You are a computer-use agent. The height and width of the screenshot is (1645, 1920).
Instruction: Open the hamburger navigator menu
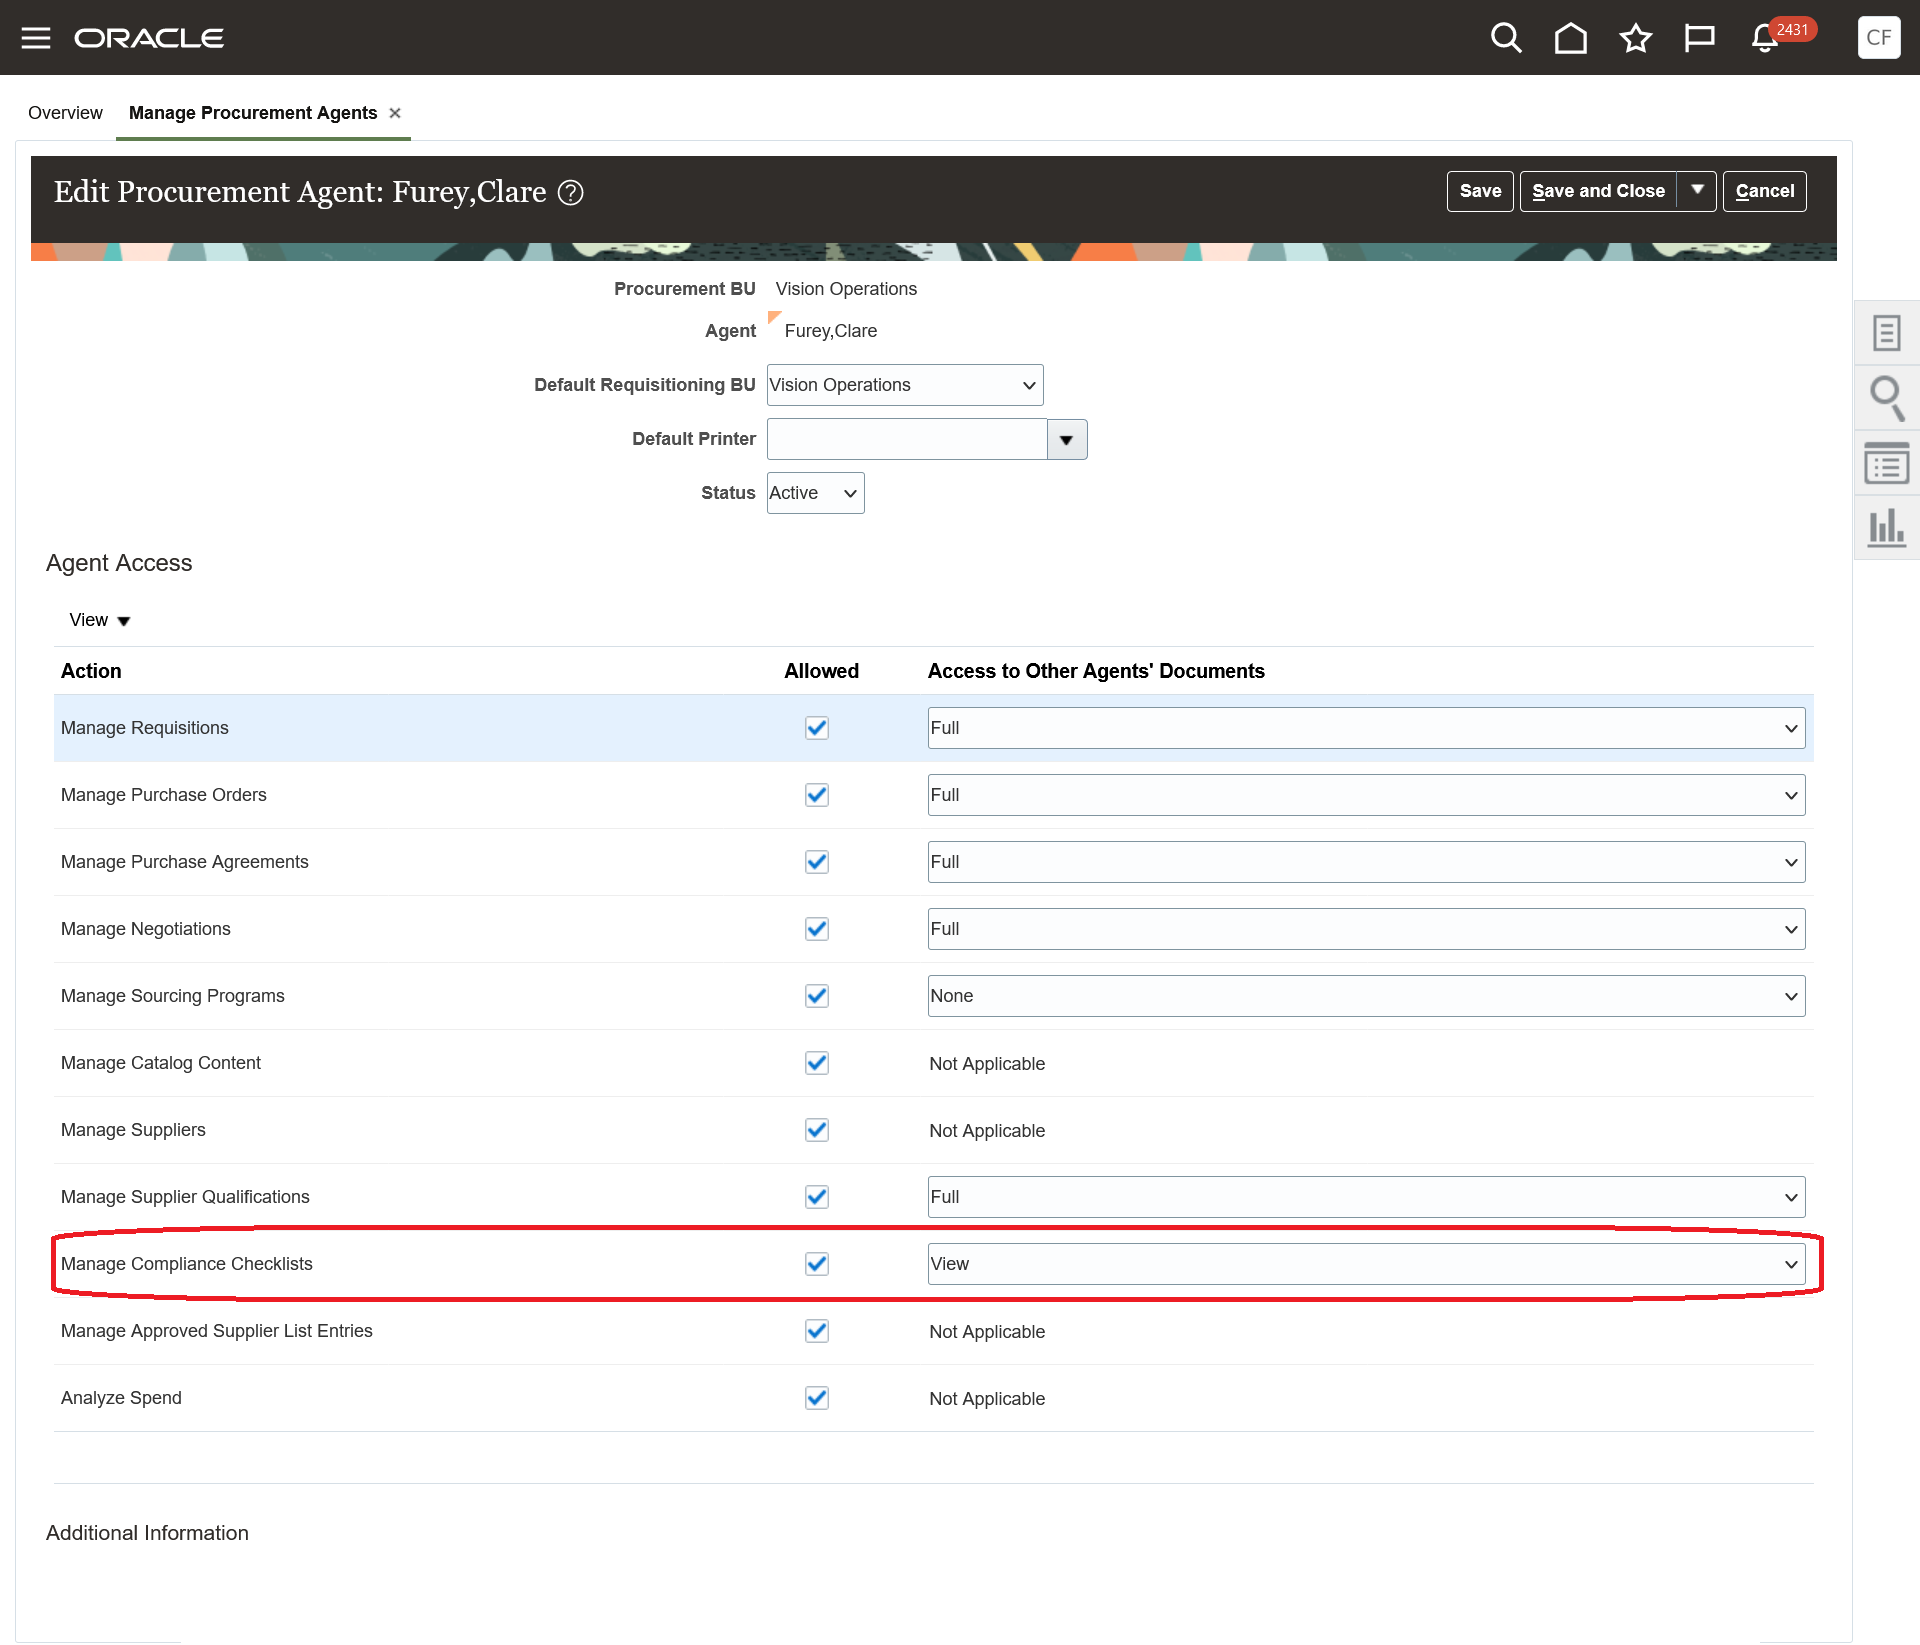pos(36,38)
